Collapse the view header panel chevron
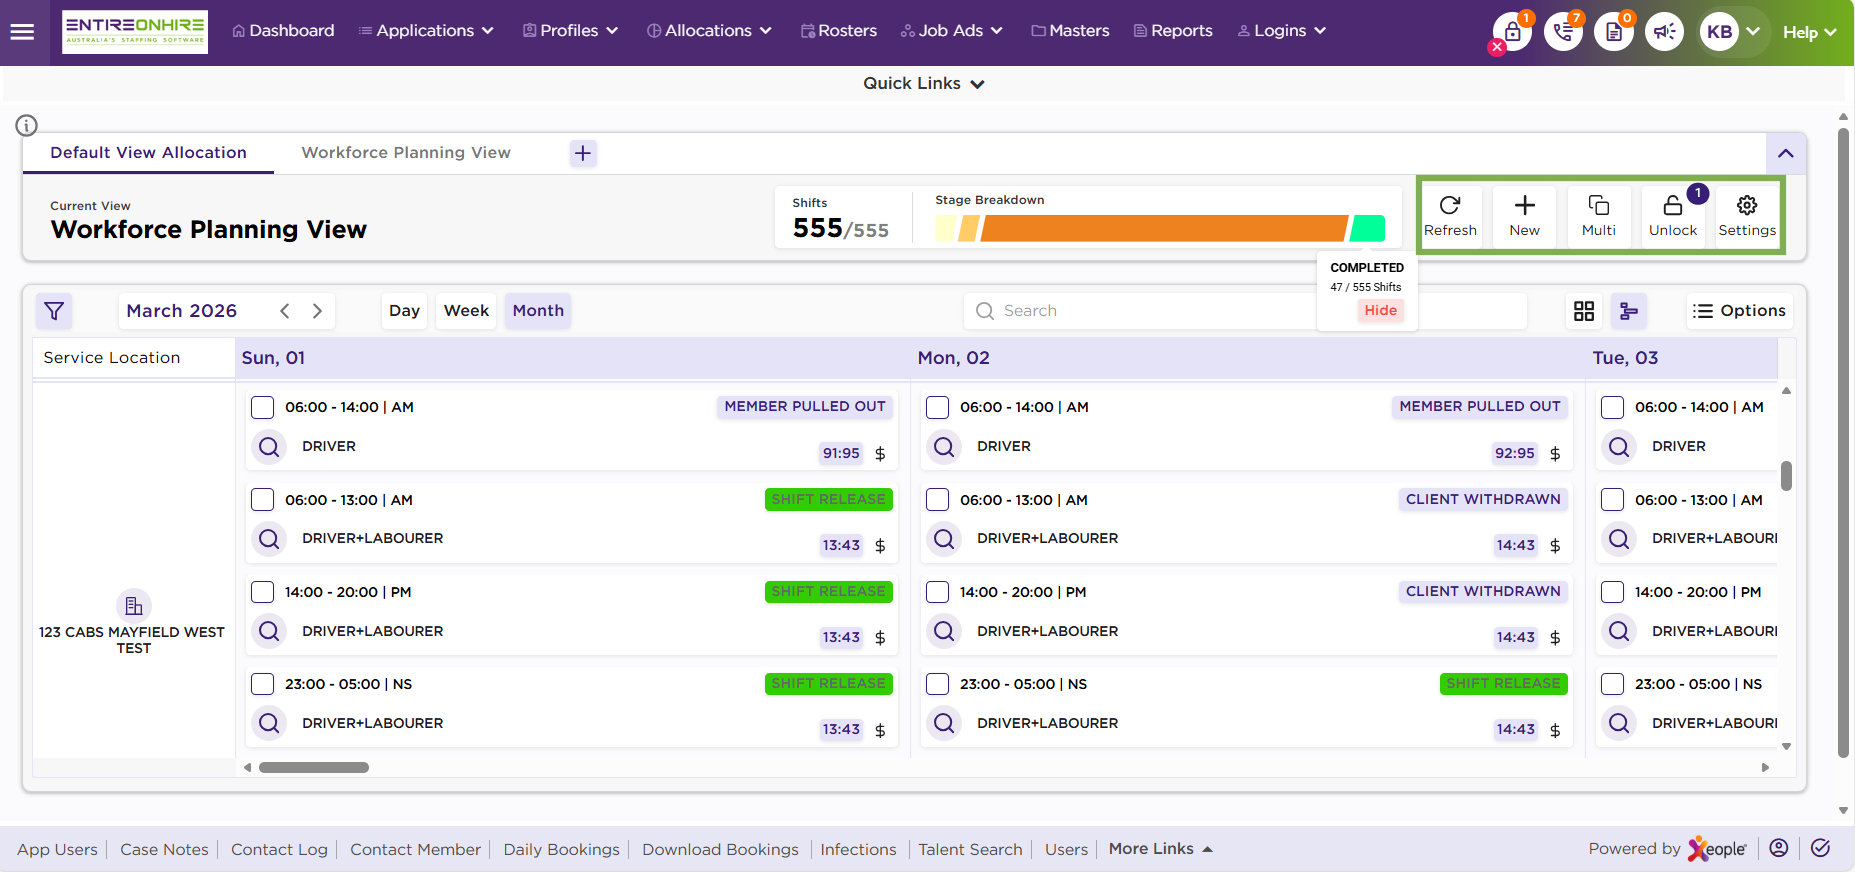 tap(1785, 153)
